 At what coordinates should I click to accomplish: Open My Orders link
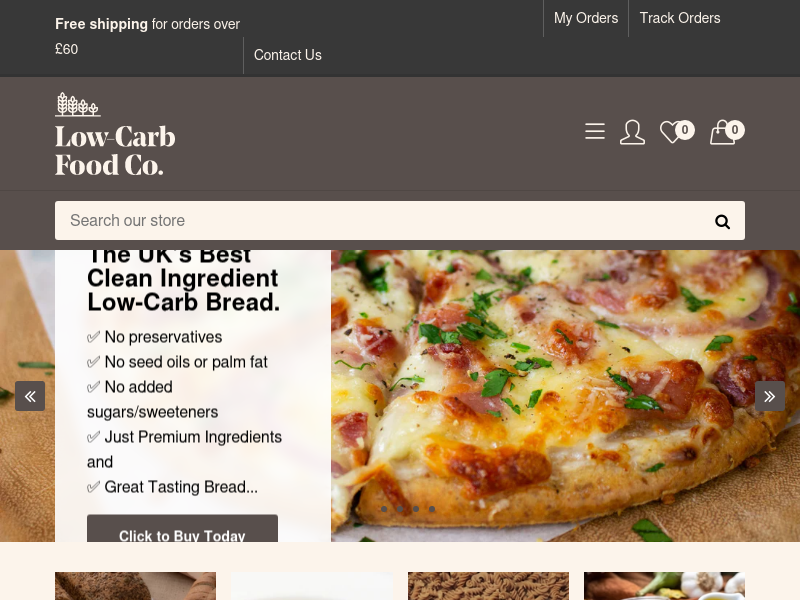[x=586, y=18]
